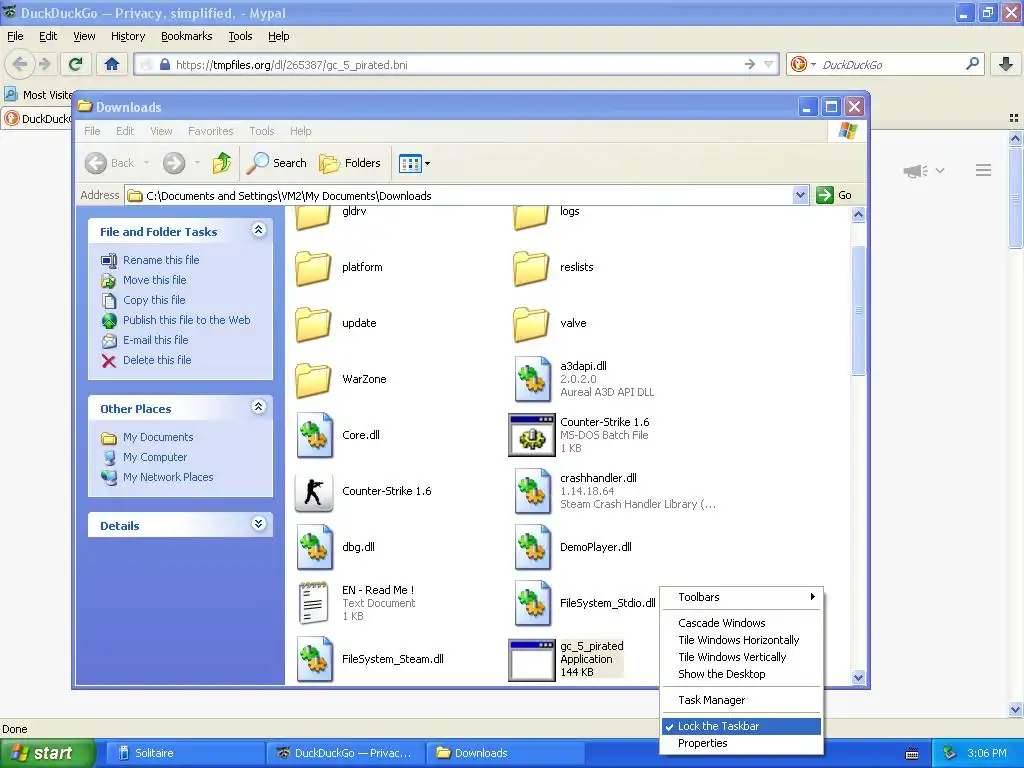Select the Core.dll file icon
The image size is (1024, 768).
click(x=314, y=435)
